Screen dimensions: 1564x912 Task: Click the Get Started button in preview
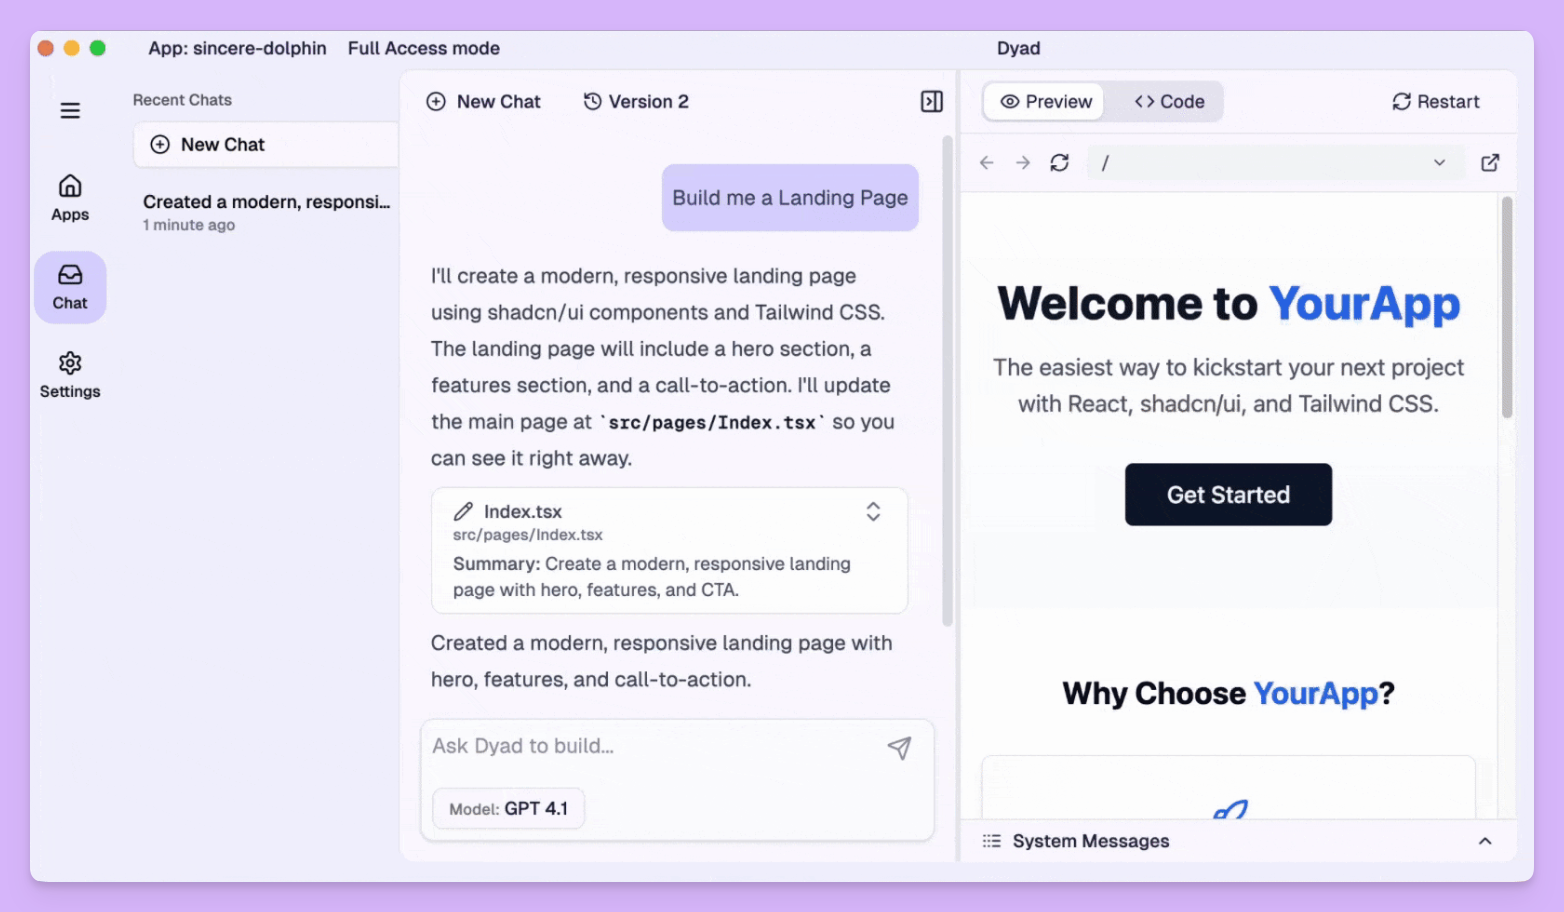point(1227,494)
